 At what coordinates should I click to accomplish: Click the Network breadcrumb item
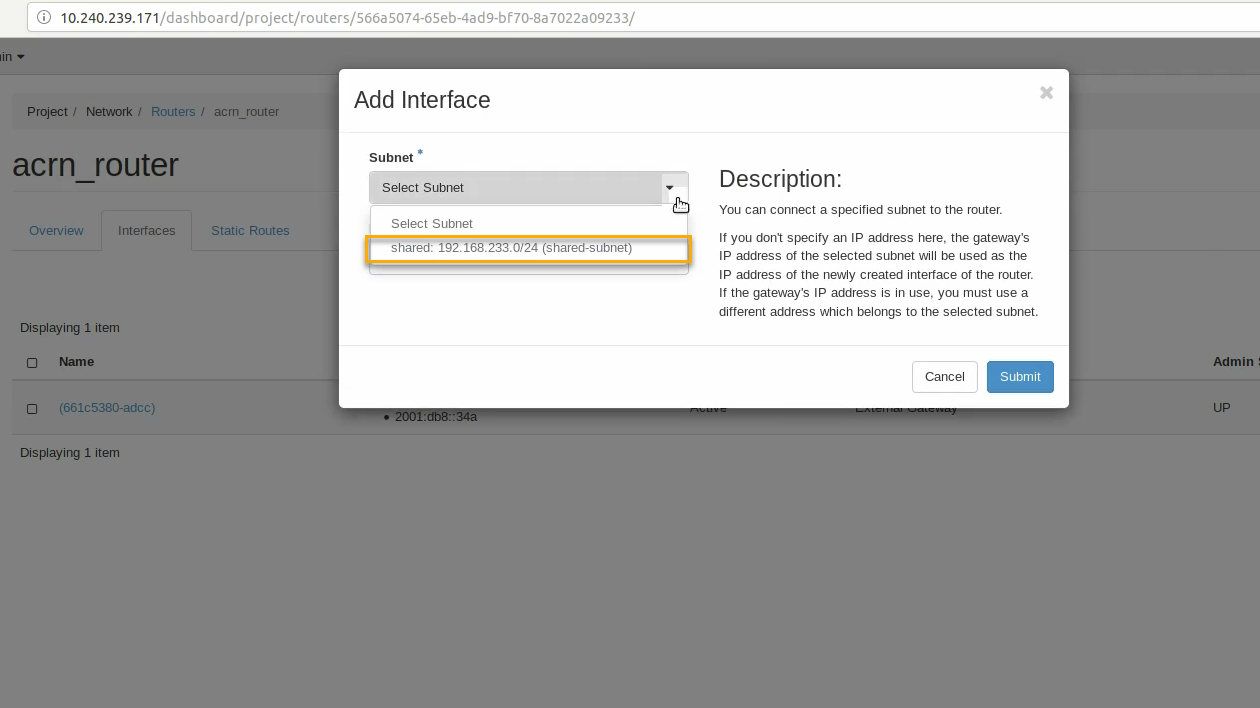point(109,112)
